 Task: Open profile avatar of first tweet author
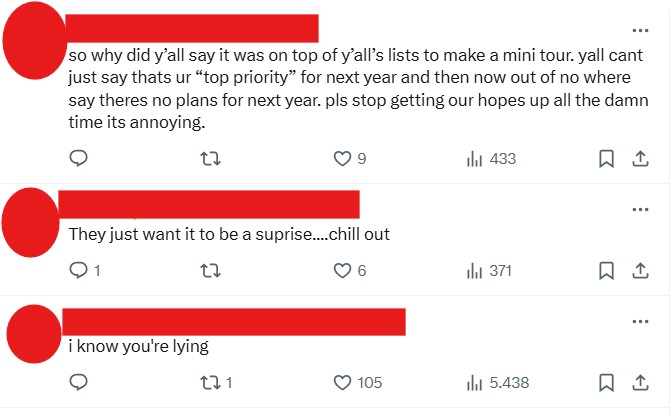pyautogui.click(x=35, y=45)
